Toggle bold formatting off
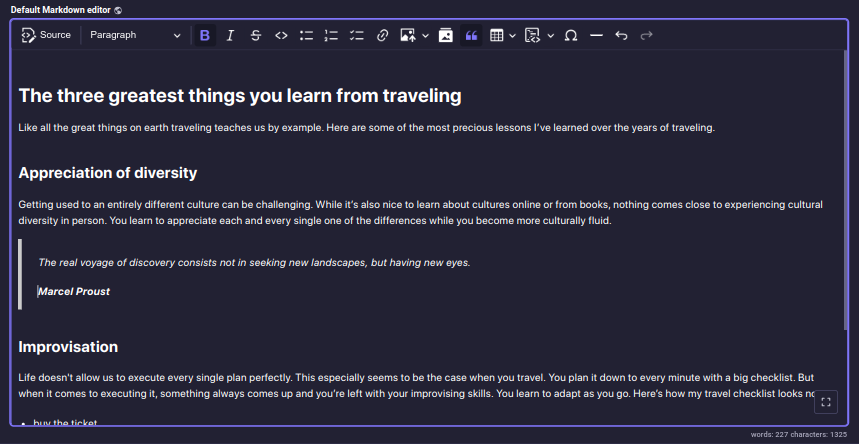 click(x=205, y=35)
